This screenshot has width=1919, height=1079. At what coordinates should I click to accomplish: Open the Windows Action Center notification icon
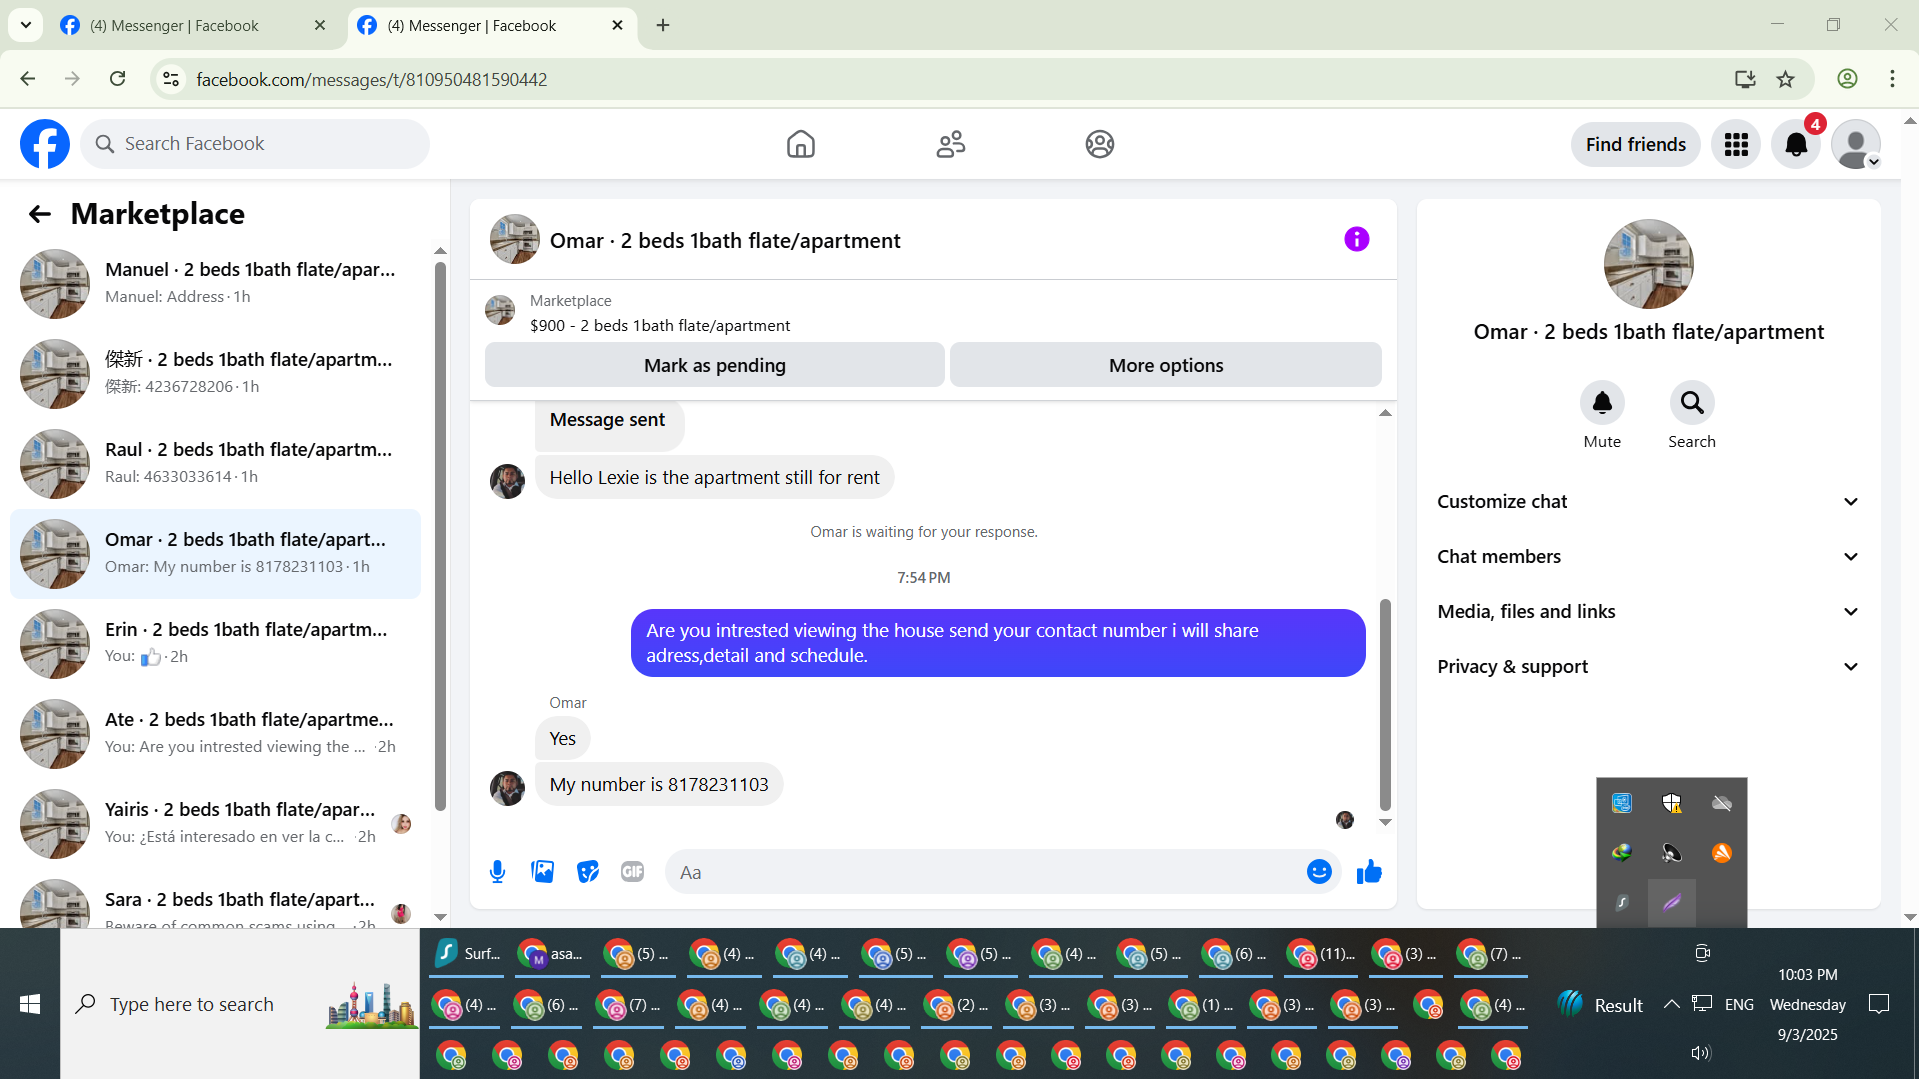coord(1879,1004)
